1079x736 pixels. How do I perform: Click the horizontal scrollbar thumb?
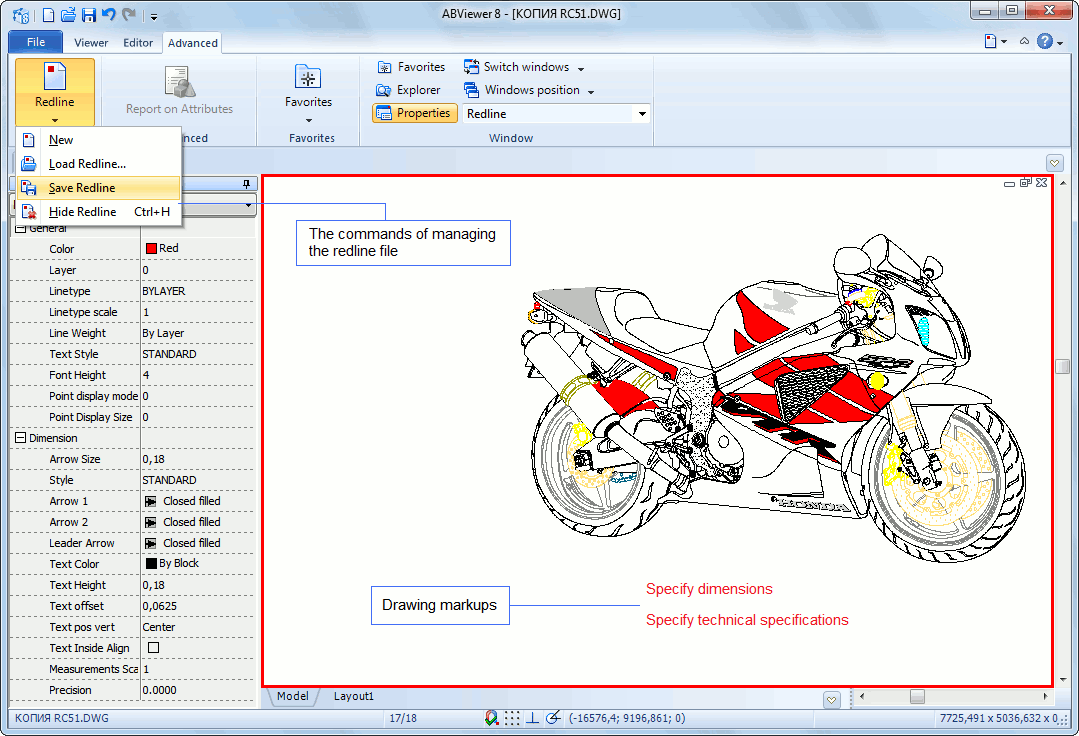pos(917,697)
